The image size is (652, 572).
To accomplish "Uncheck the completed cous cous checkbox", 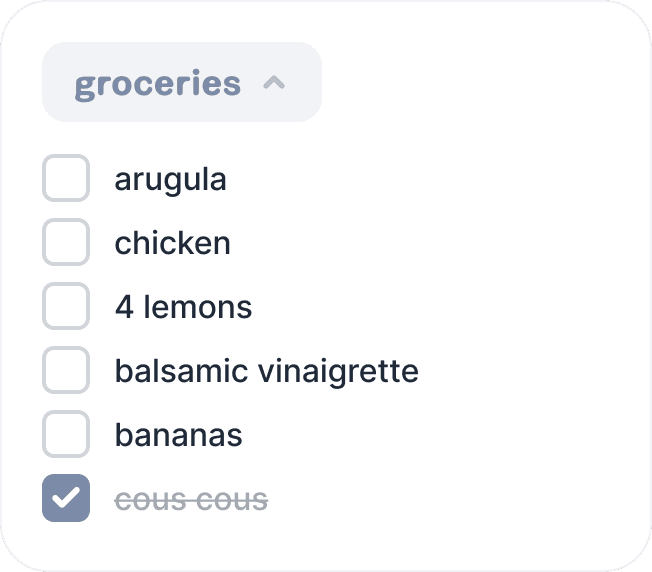I will pyautogui.click(x=66, y=498).
